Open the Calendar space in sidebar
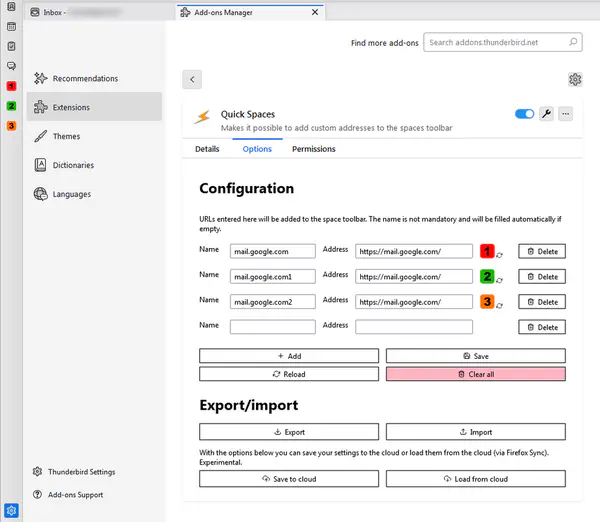Image resolution: width=600 pixels, height=522 pixels. [11, 27]
